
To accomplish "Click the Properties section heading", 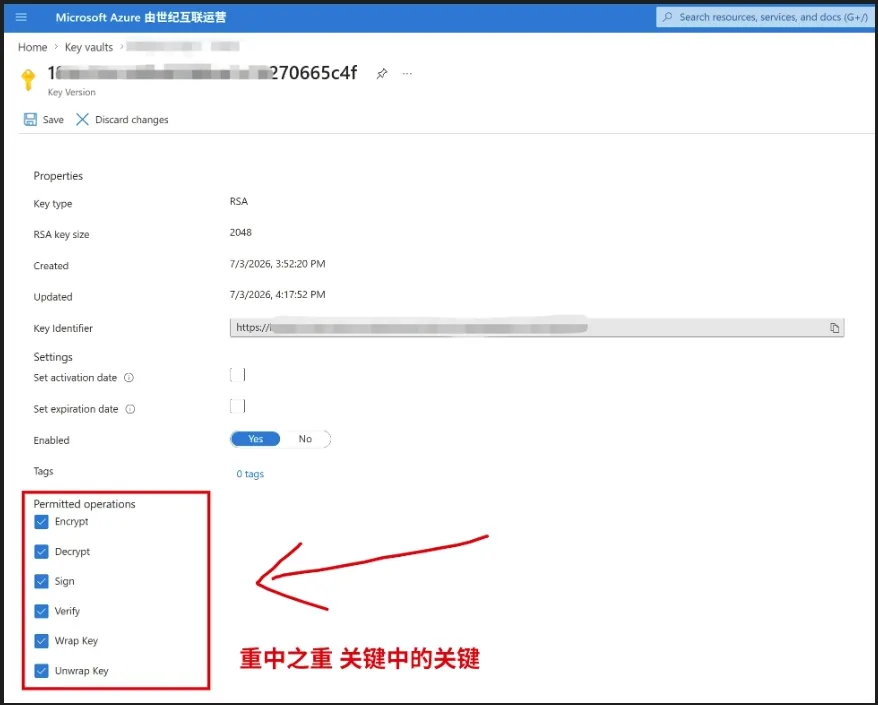I will pyautogui.click(x=58, y=176).
